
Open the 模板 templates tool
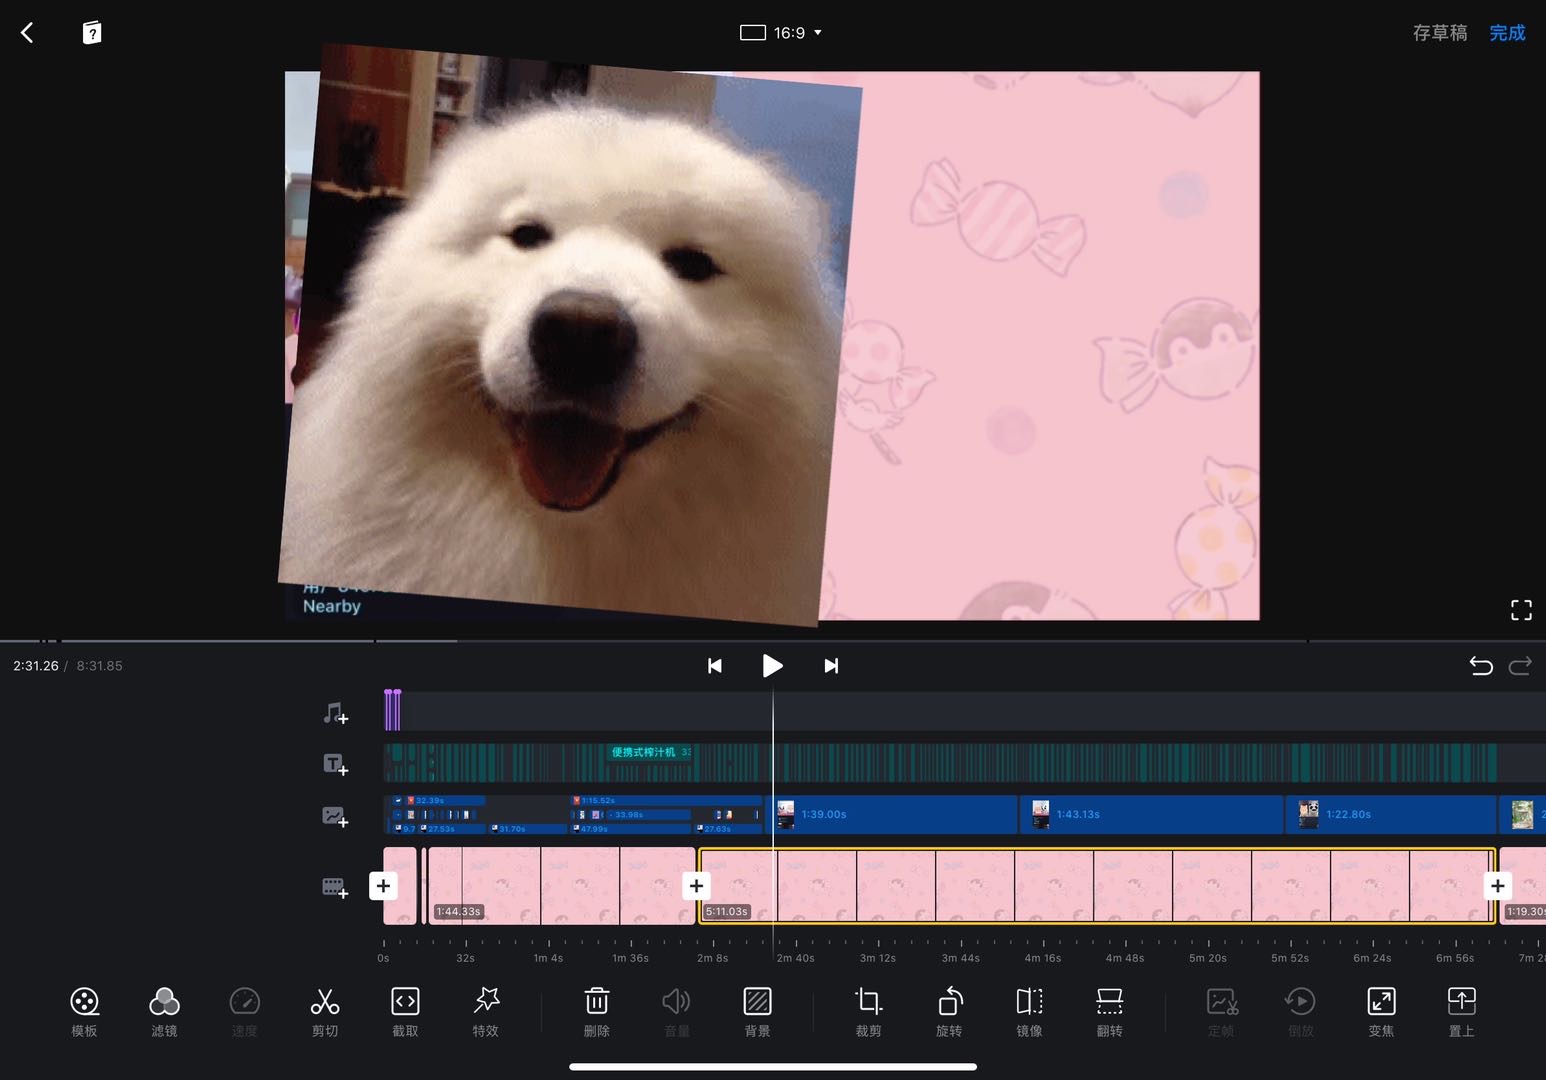pos(84,1011)
